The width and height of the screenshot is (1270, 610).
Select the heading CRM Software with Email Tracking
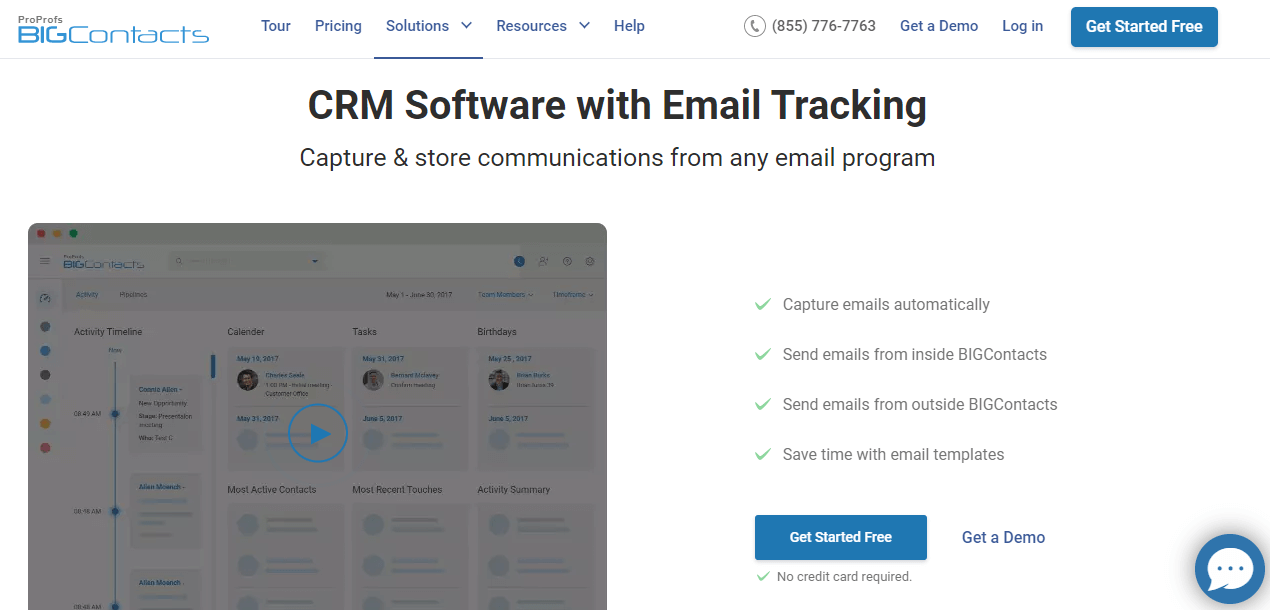coord(617,106)
